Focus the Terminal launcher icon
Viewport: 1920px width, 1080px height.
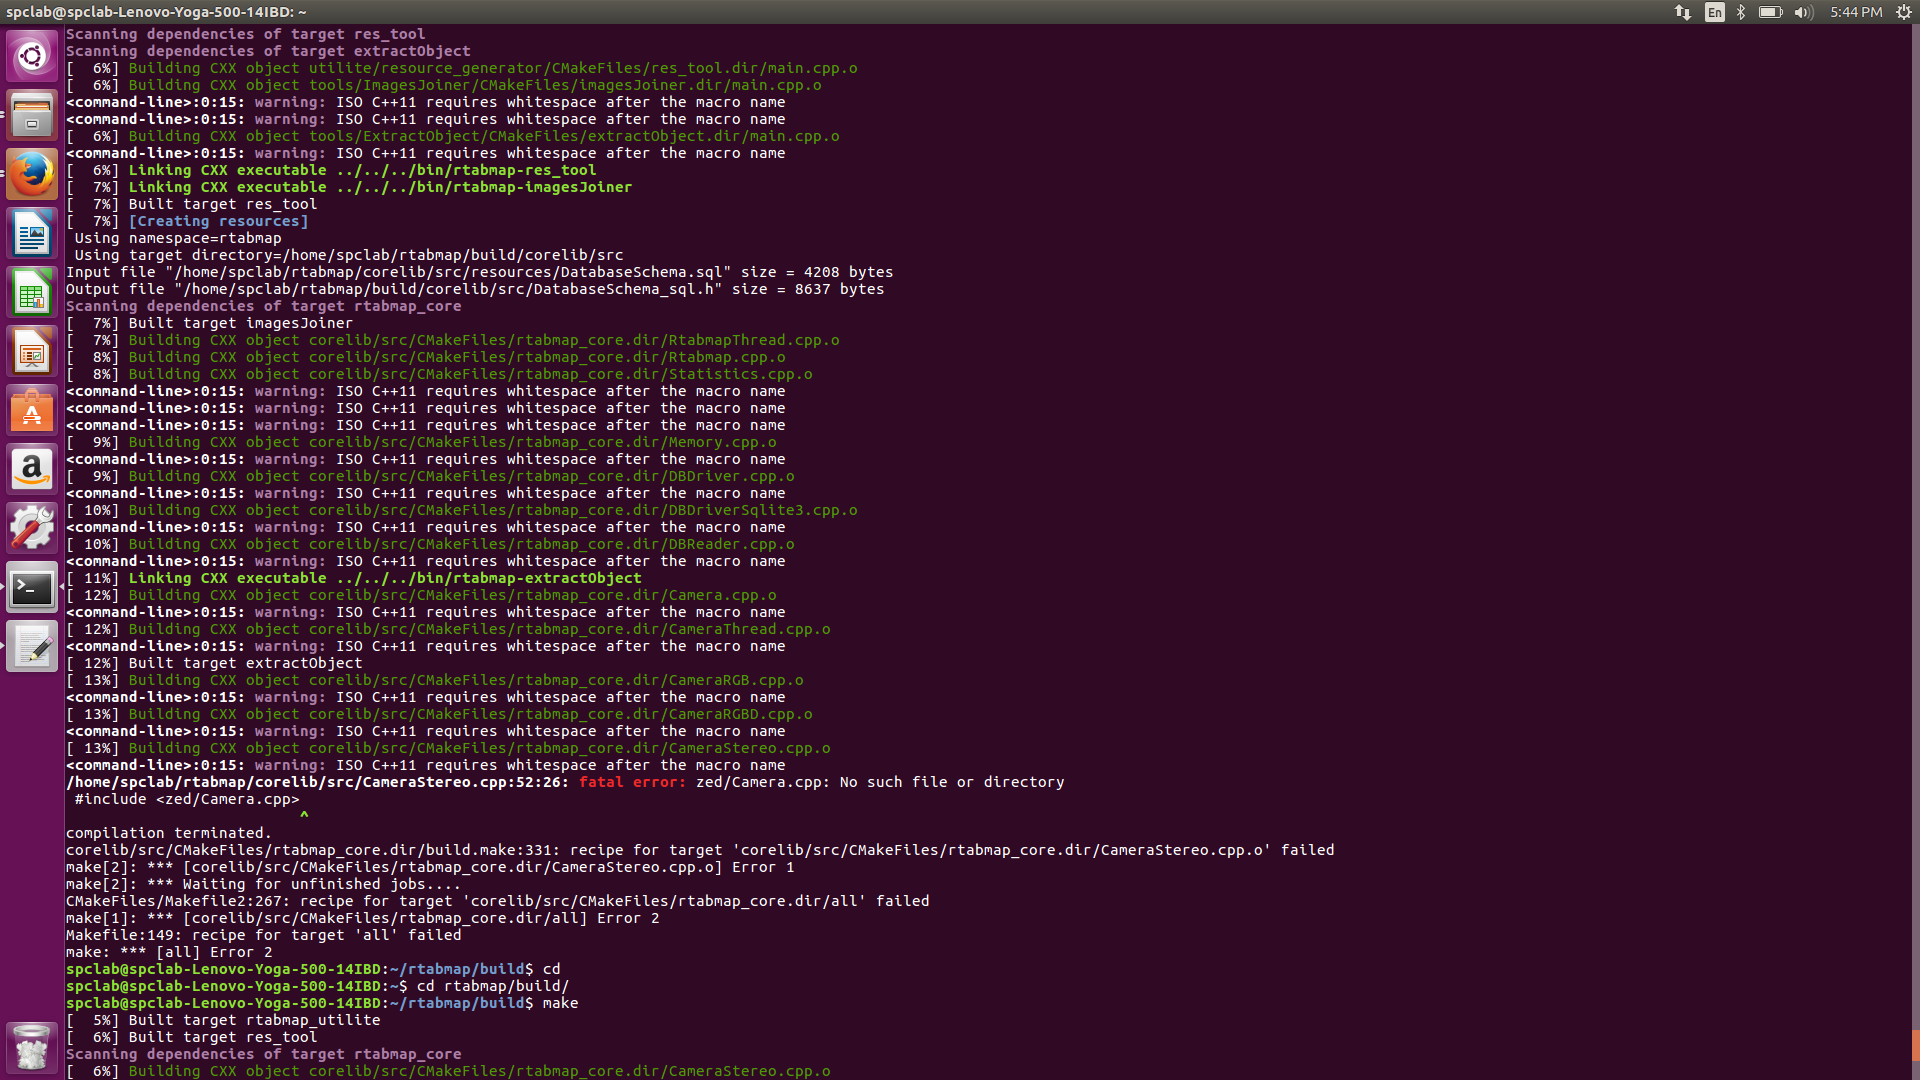32,588
